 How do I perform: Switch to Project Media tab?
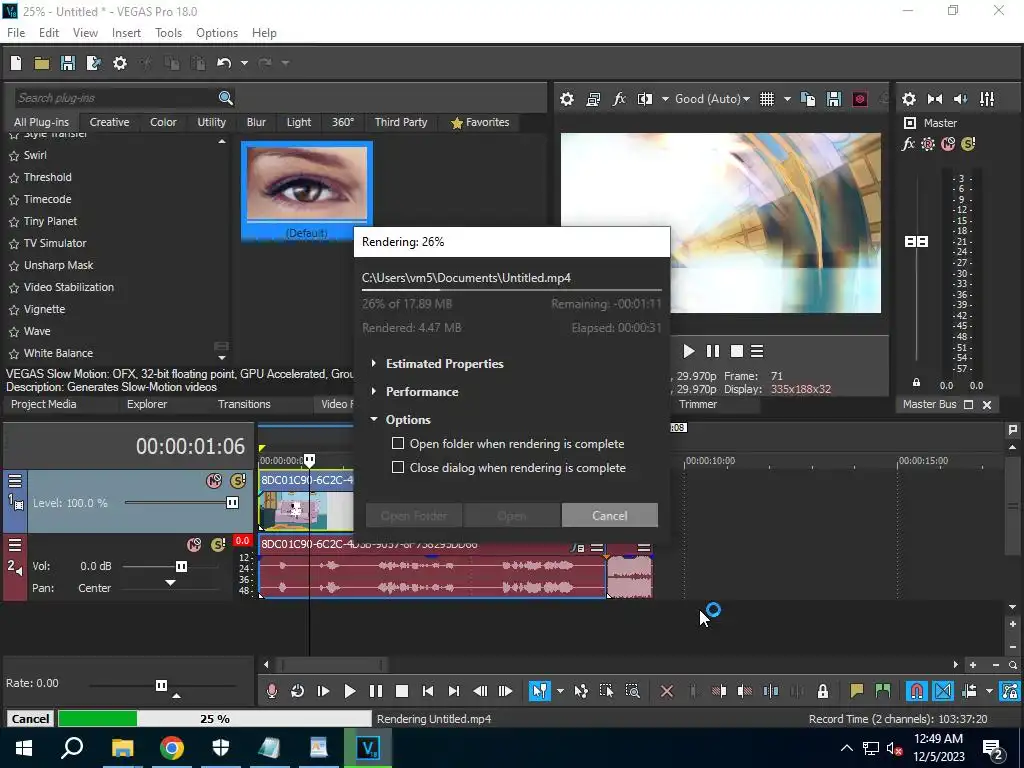click(43, 404)
